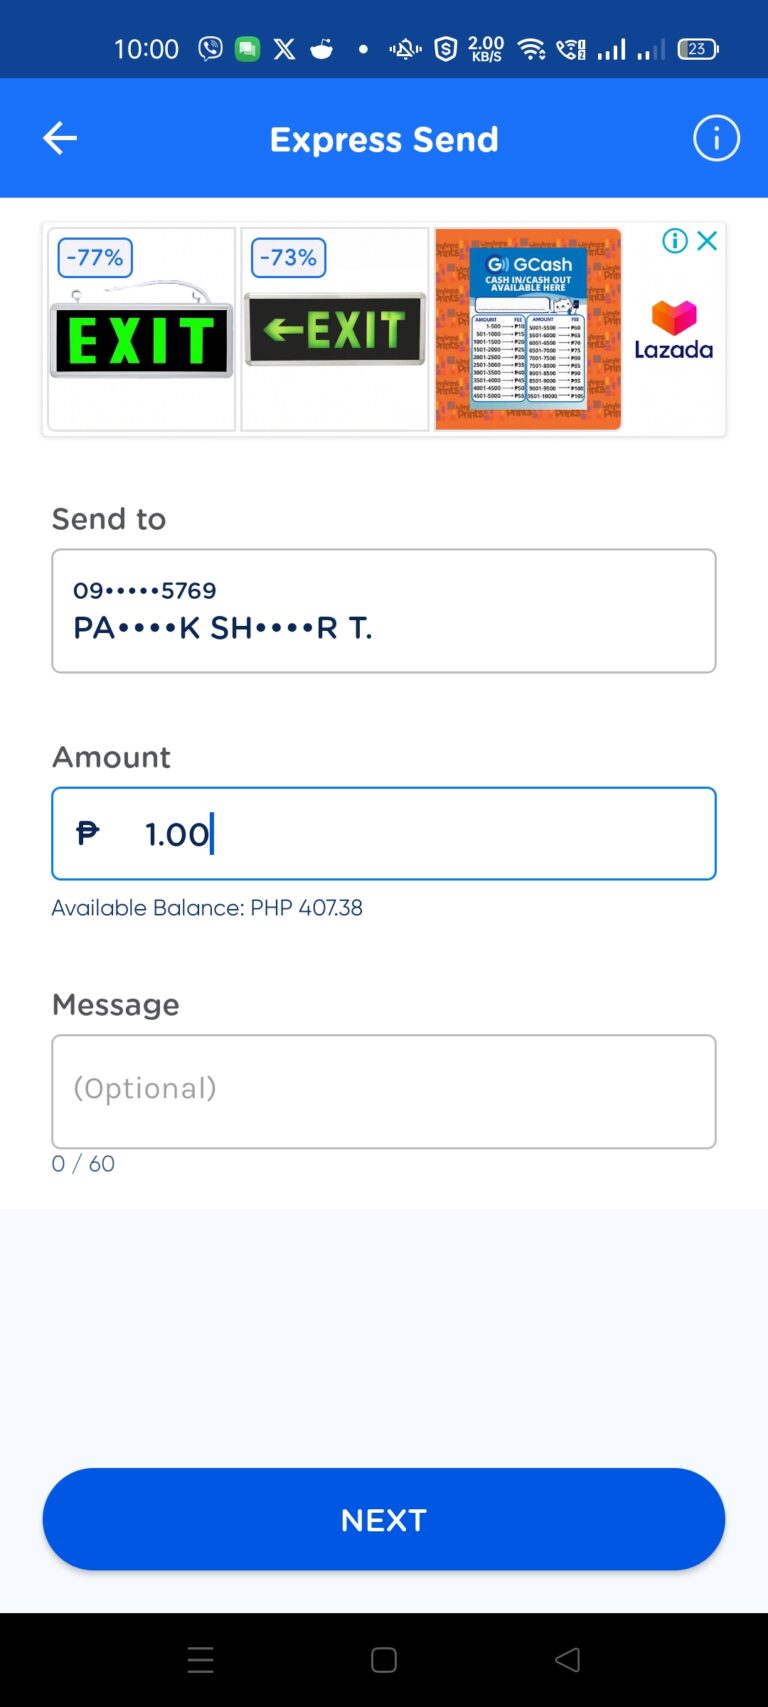Tap inside the optional Message box
The width and height of the screenshot is (768, 1707).
pyautogui.click(x=384, y=1090)
